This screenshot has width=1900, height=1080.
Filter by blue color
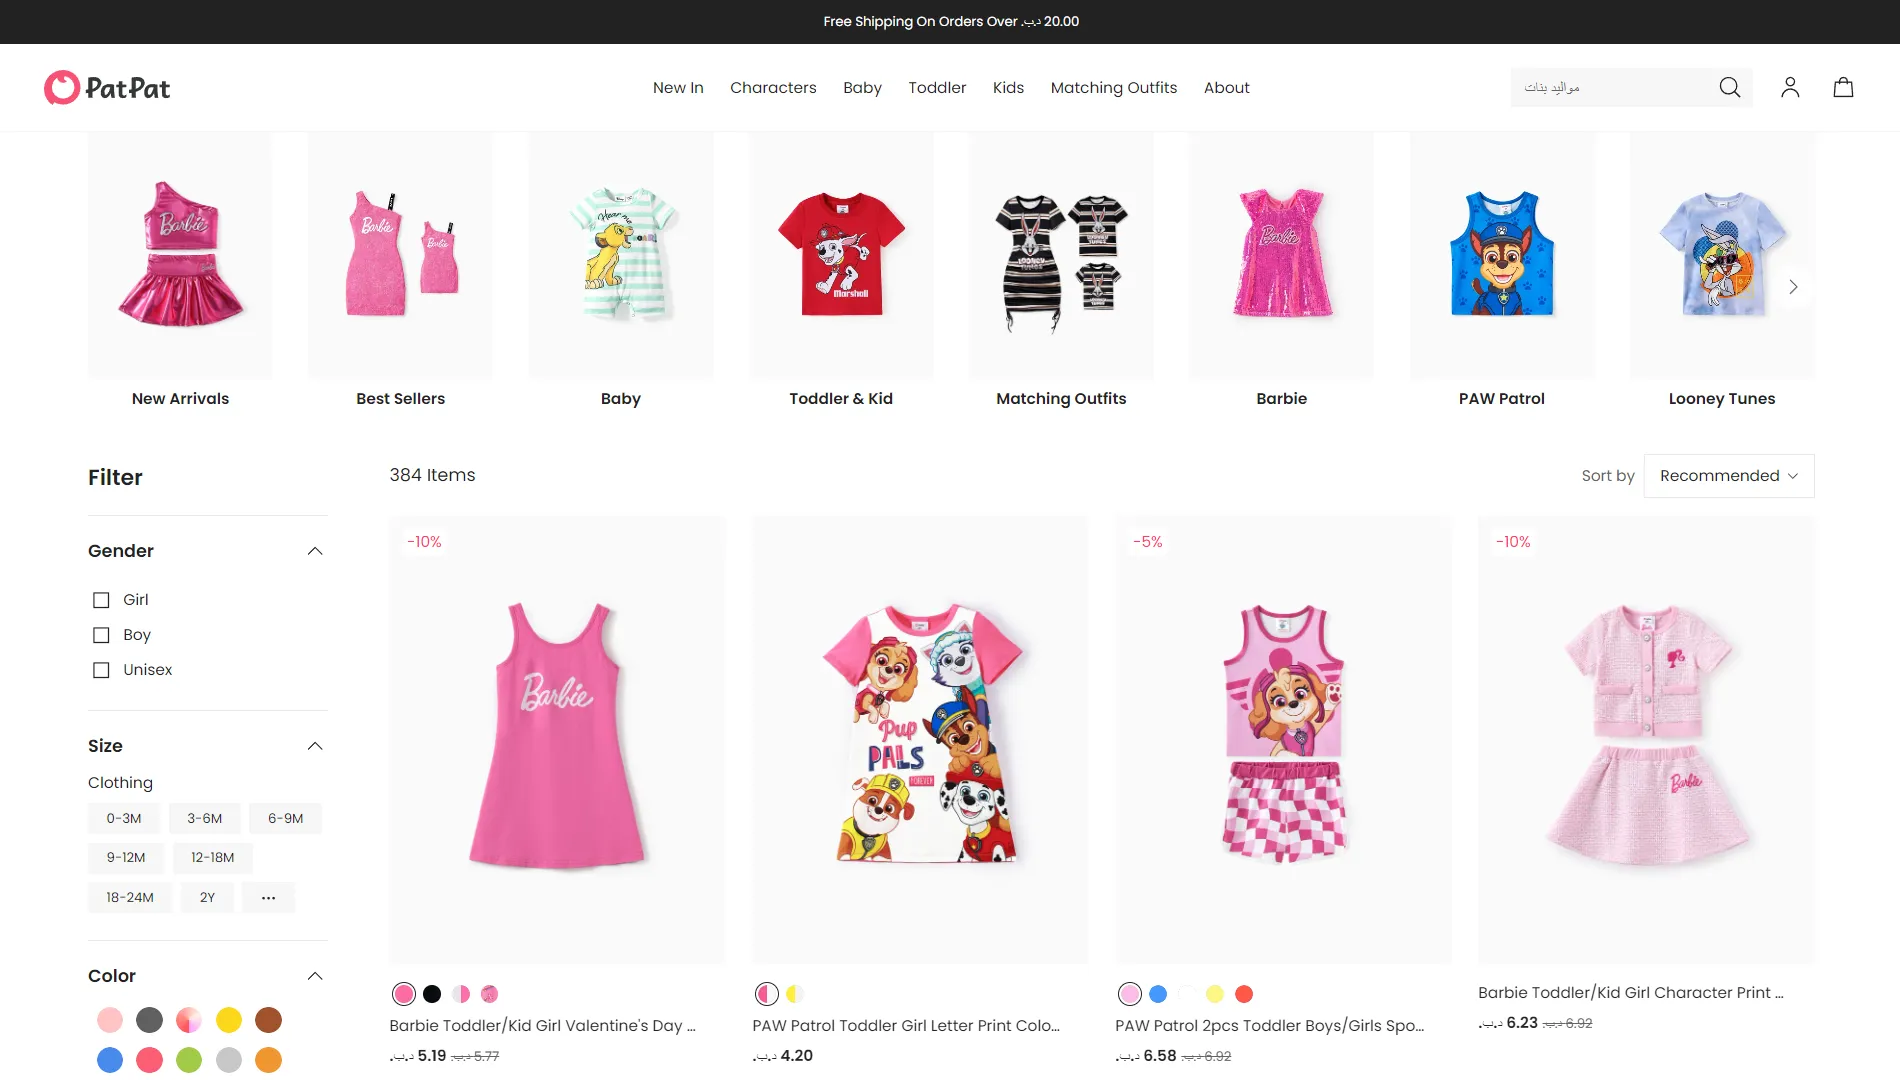[110, 1060]
